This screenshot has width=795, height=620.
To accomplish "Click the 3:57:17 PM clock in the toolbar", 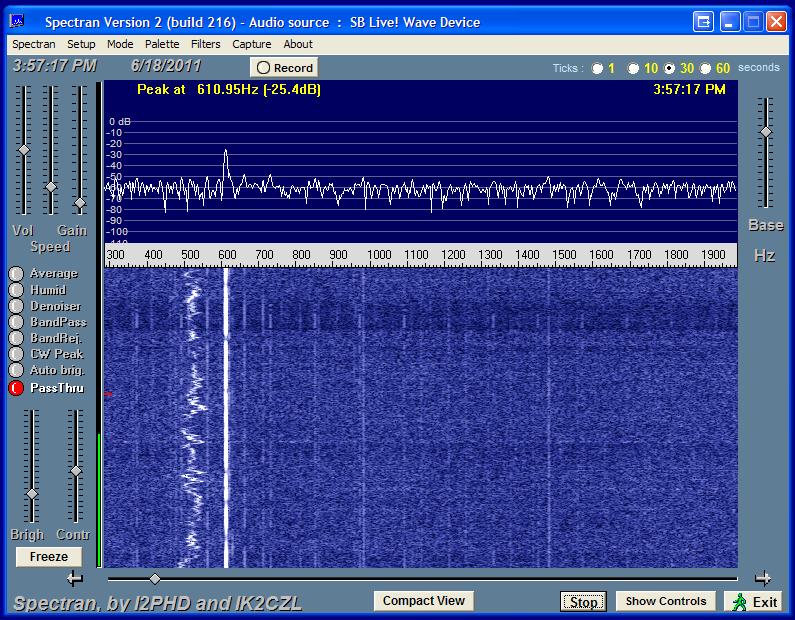I will pyautogui.click(x=54, y=66).
